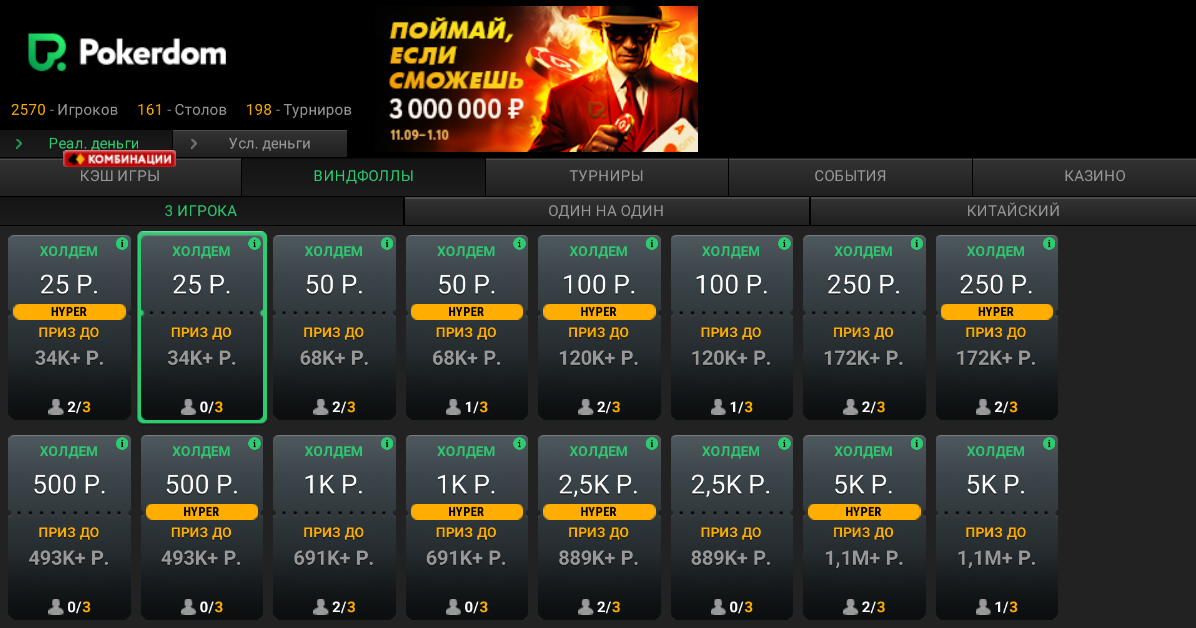Click info icon on 1K Р. non-hyper card
This screenshot has width=1196, height=628.
click(387, 443)
